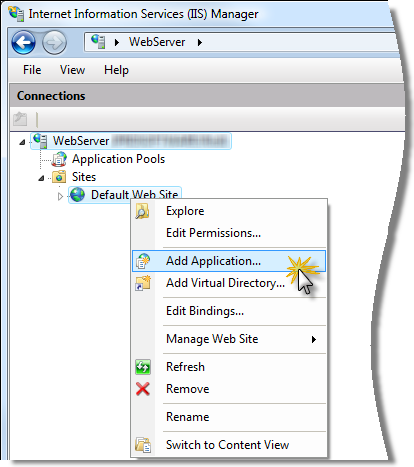Screen dimensions: 414x467
Task: Click the Default Web Site globe icon
Action: [78, 195]
